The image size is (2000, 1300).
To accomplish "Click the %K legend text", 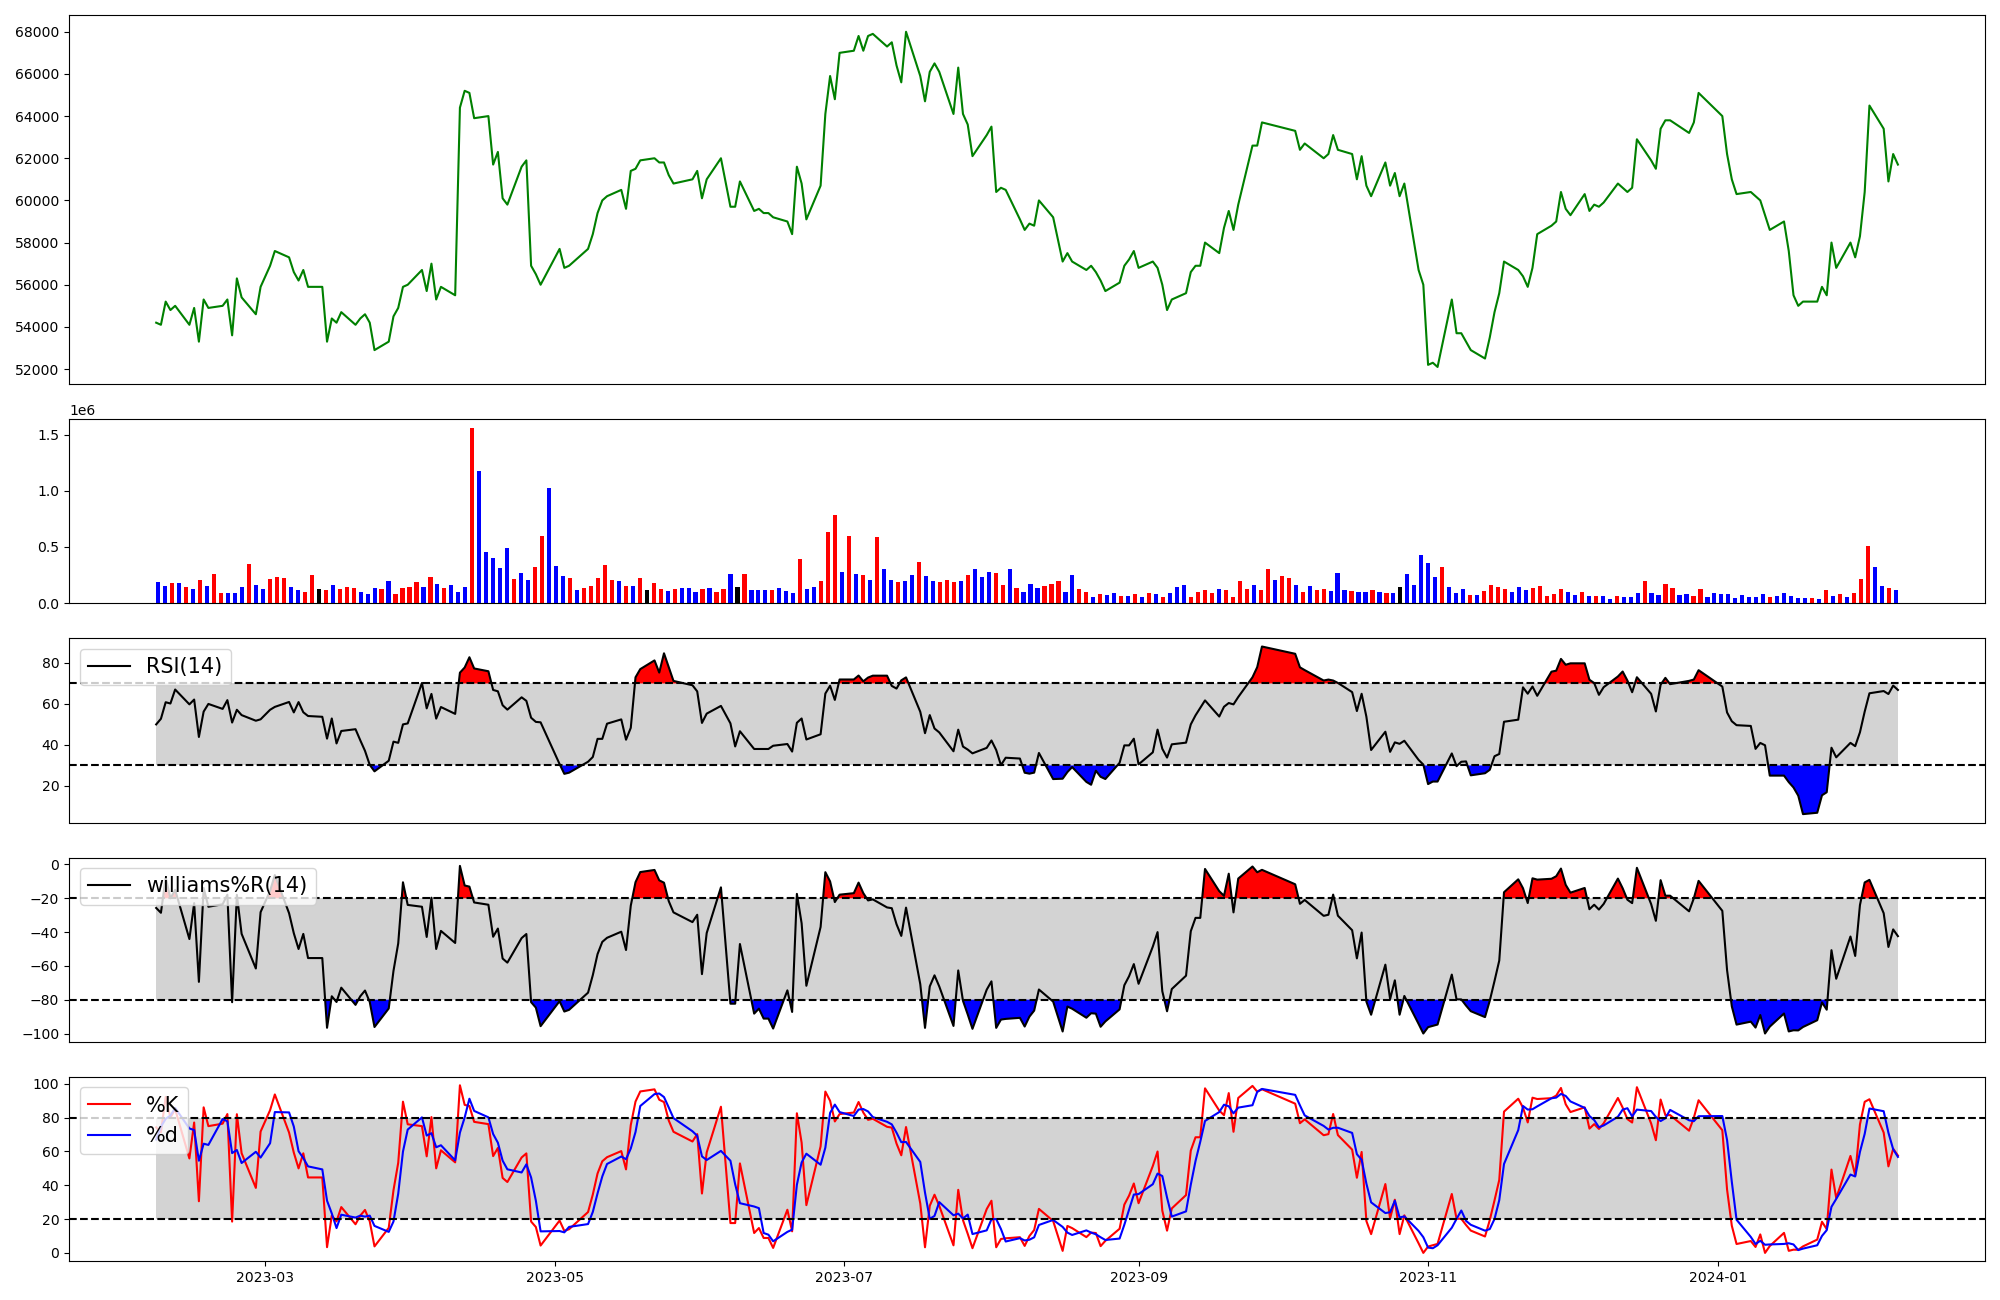I will click(x=162, y=1105).
